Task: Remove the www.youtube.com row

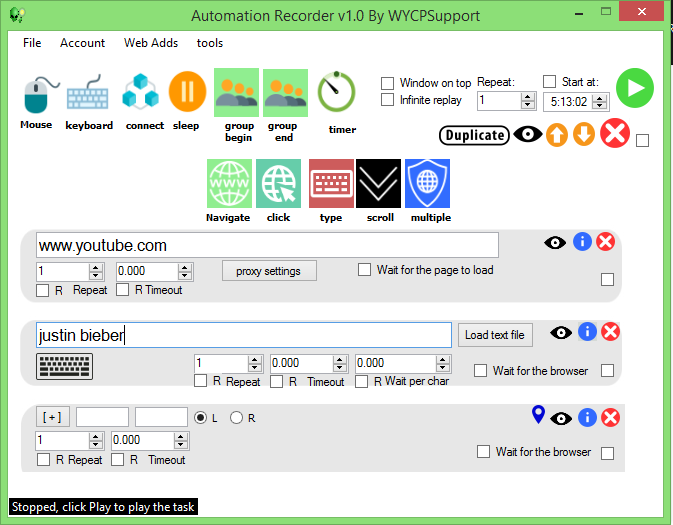Action: click(606, 242)
